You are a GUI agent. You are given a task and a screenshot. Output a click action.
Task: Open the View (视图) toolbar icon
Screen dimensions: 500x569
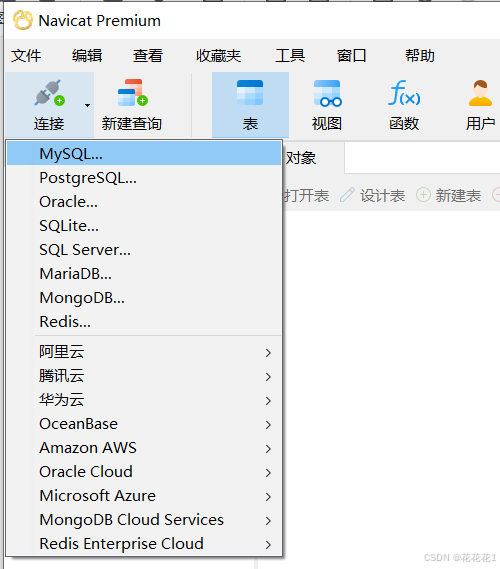[x=327, y=94]
